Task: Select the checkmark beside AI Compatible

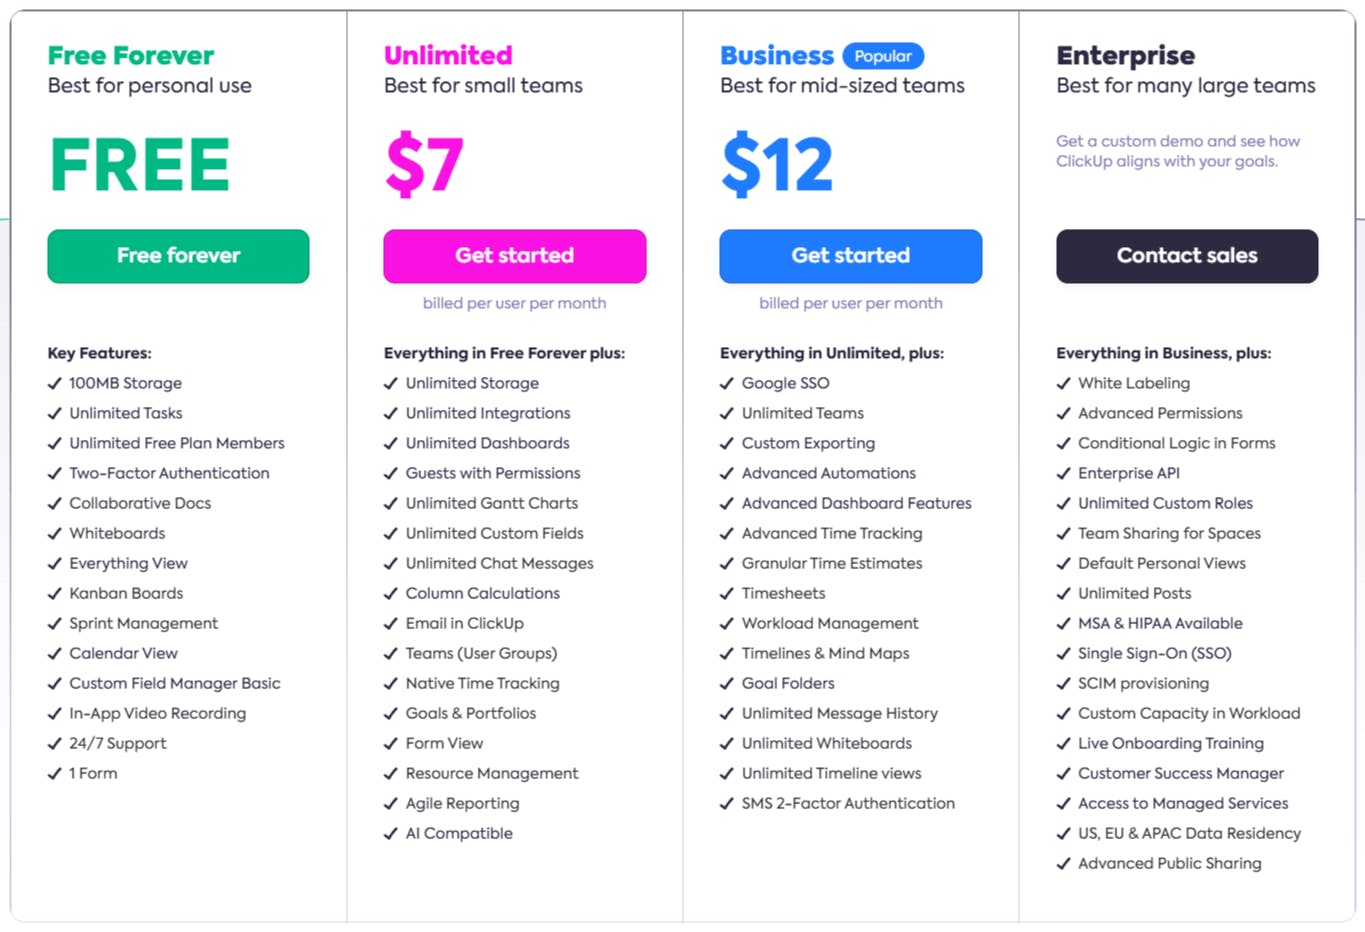Action: tap(391, 833)
